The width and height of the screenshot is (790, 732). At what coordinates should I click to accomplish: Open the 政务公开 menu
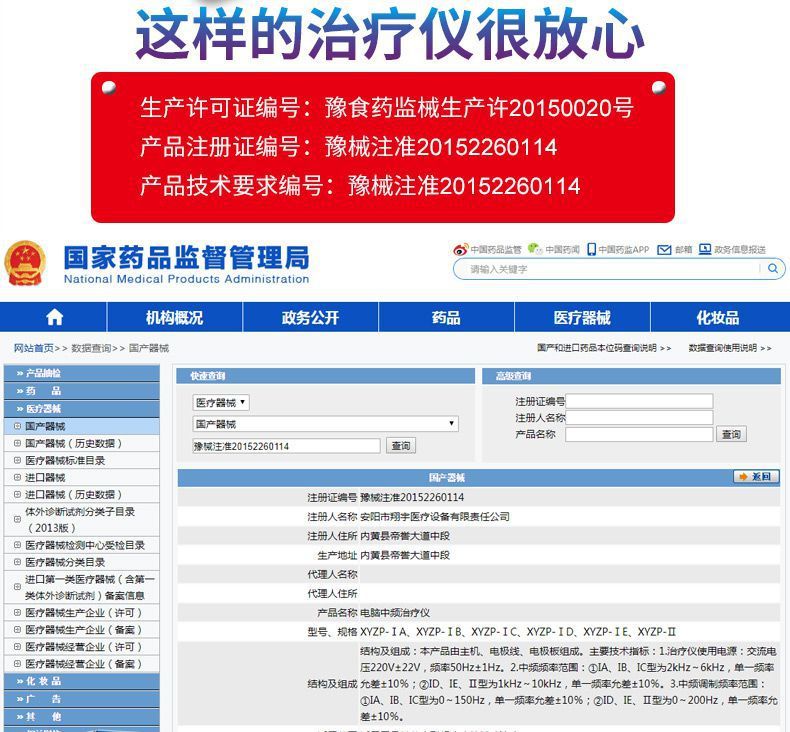pyautogui.click(x=310, y=317)
